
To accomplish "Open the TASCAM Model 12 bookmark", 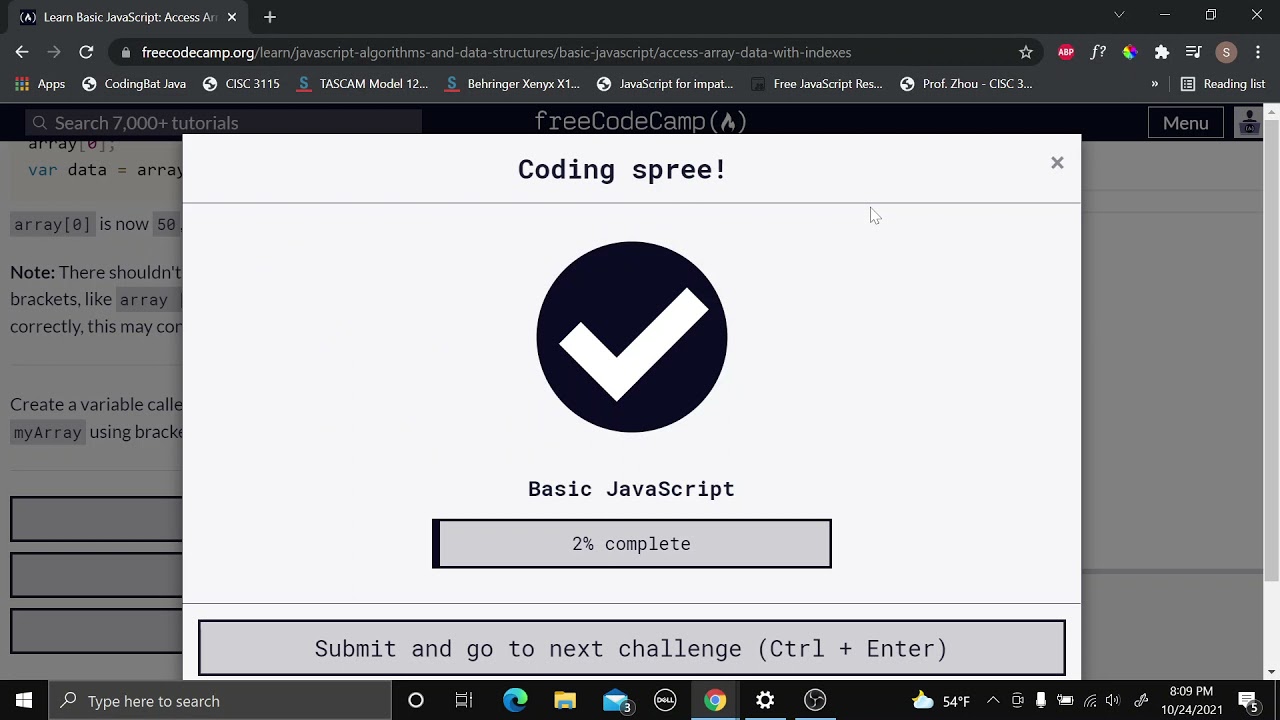I will click(x=363, y=84).
